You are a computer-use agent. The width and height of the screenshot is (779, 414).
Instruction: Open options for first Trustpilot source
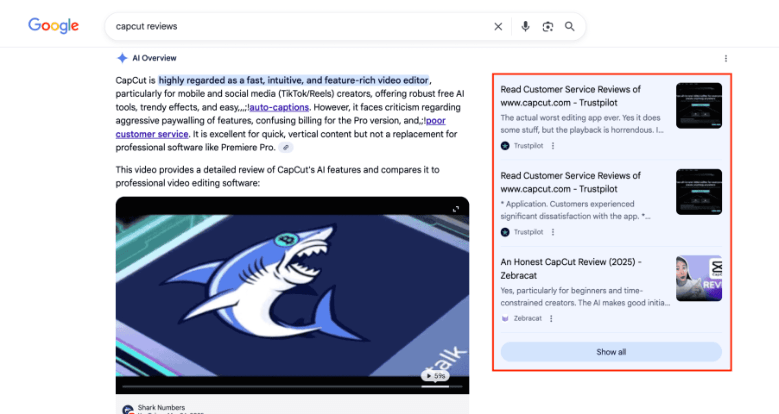(553, 146)
